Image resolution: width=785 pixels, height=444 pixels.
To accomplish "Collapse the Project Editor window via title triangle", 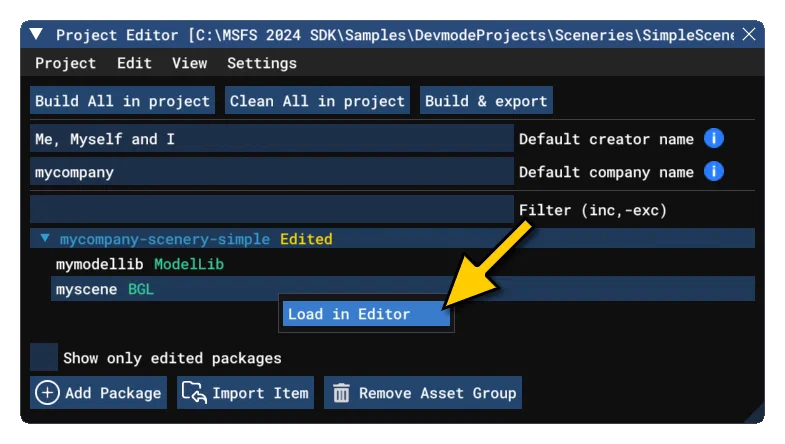I will [x=36, y=34].
